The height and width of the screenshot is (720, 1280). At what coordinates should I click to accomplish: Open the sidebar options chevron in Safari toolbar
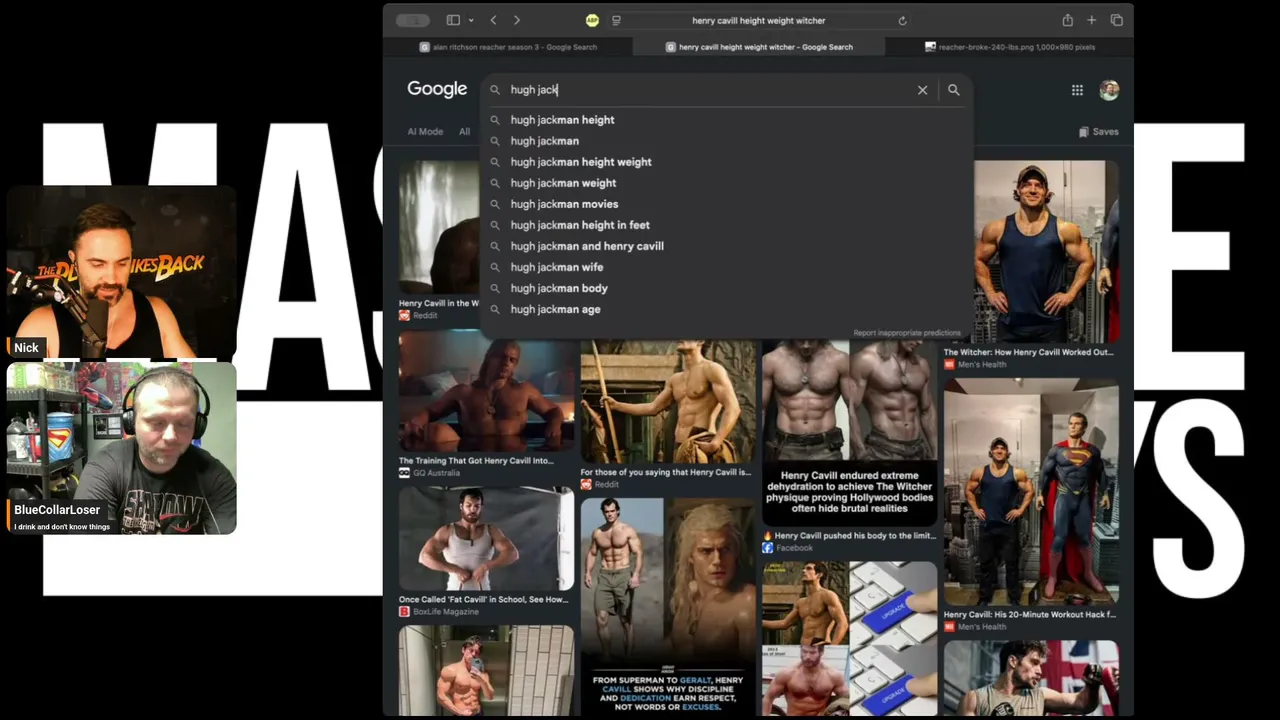click(x=471, y=20)
